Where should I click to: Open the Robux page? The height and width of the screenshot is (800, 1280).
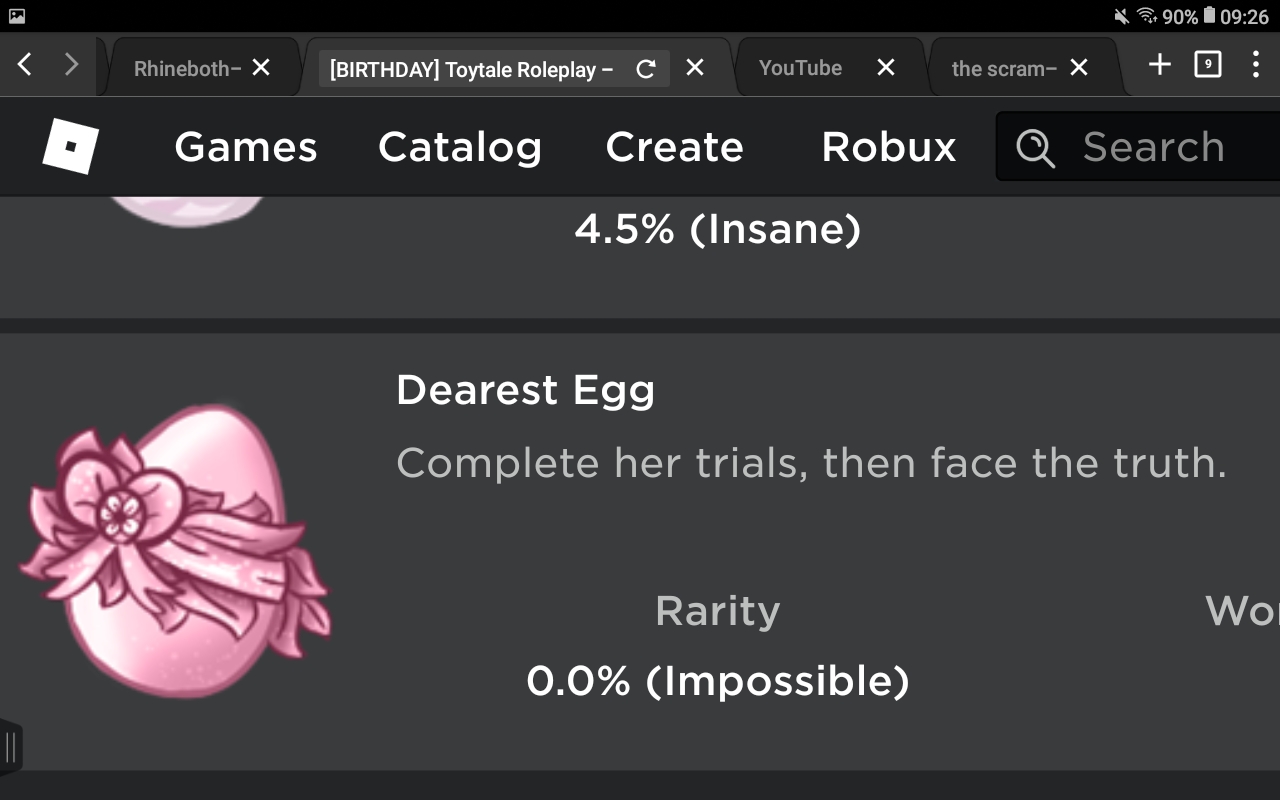point(889,147)
